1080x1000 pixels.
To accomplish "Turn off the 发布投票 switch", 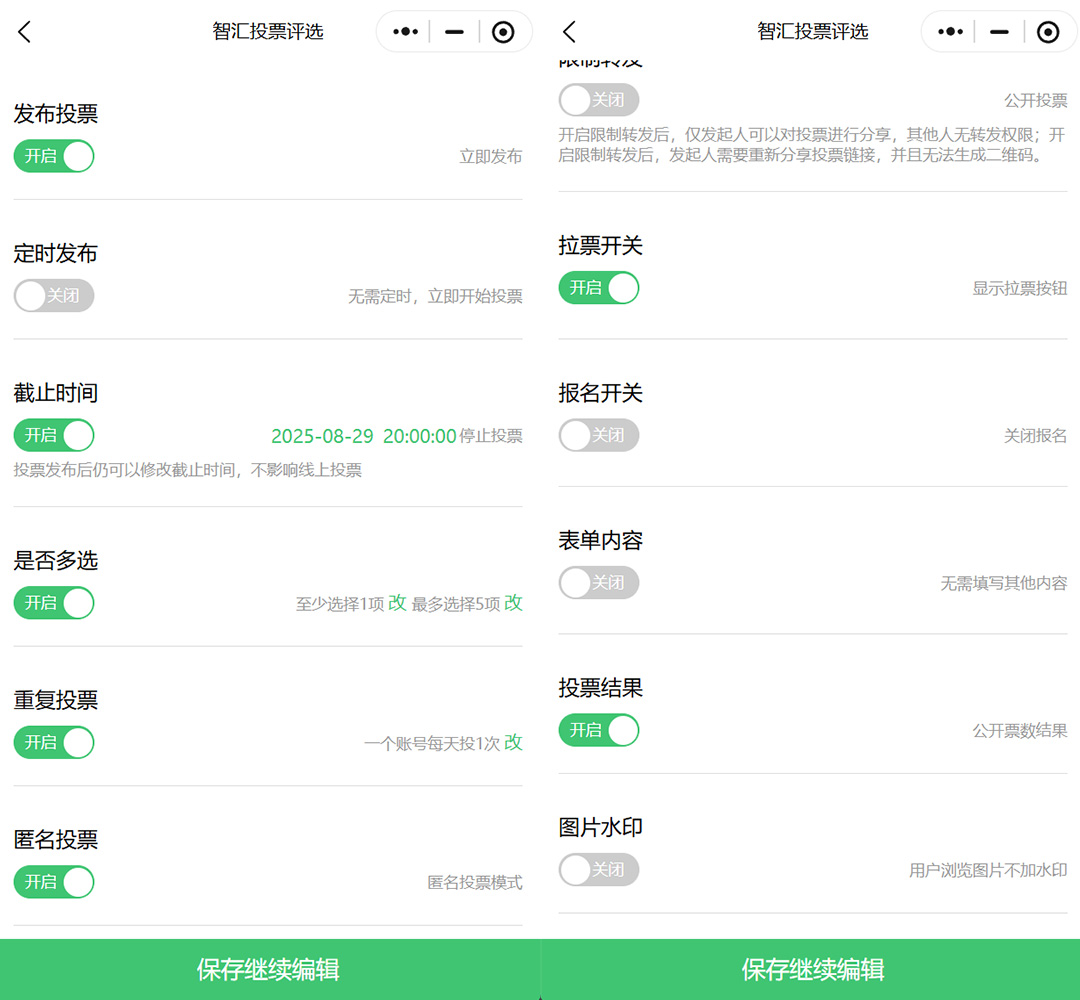I will point(54,156).
